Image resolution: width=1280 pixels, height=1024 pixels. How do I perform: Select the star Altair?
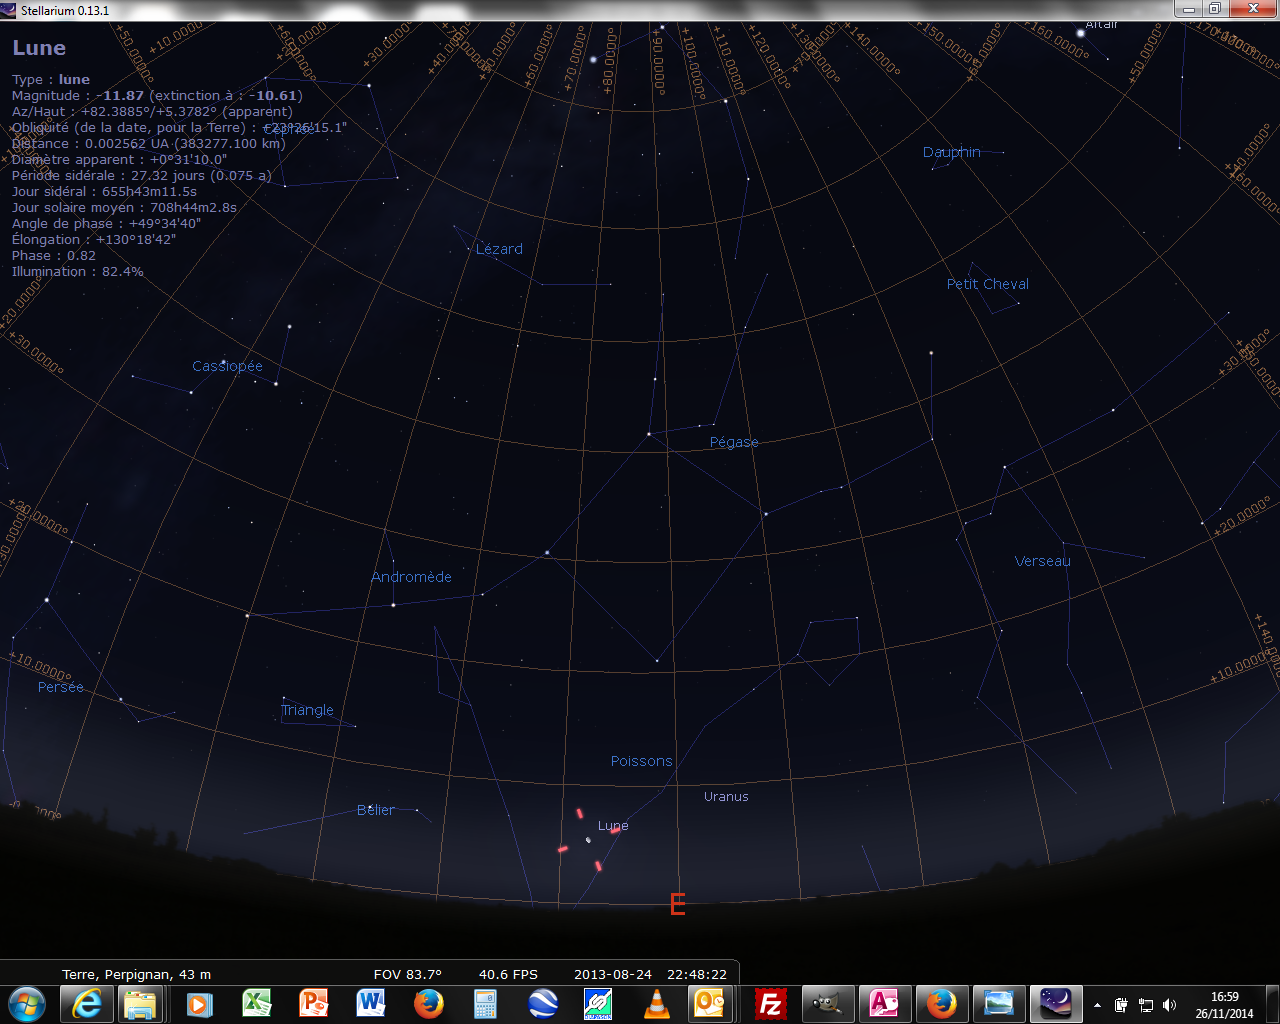[x=1081, y=33]
